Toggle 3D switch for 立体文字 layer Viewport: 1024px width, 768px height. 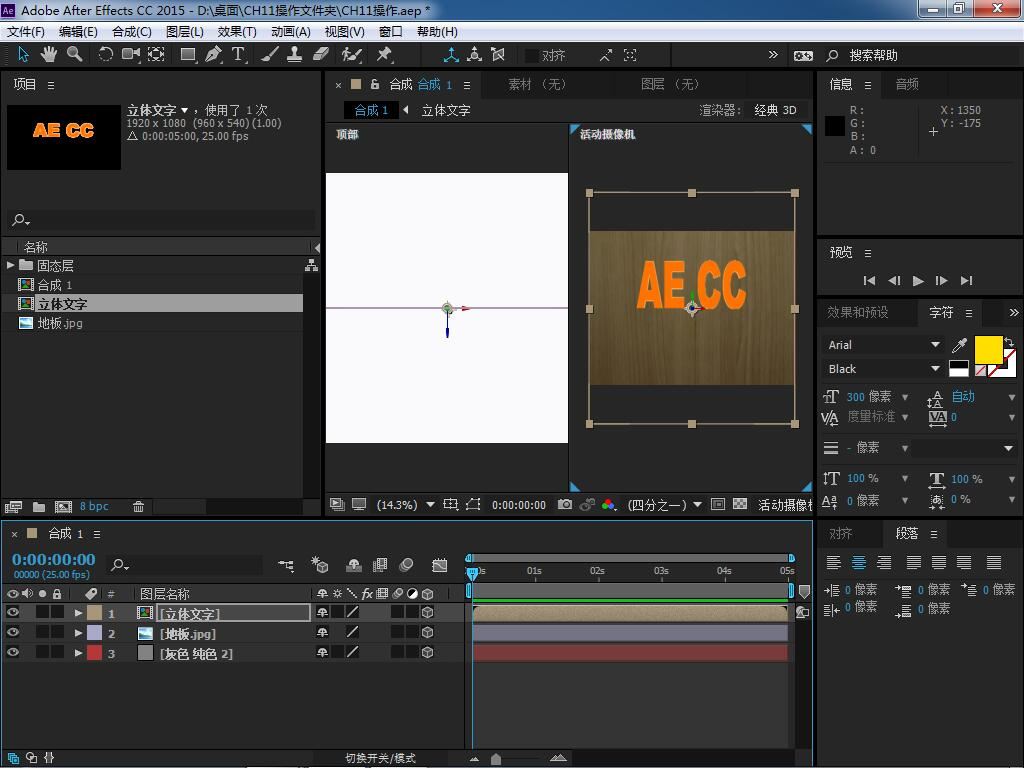click(x=428, y=612)
